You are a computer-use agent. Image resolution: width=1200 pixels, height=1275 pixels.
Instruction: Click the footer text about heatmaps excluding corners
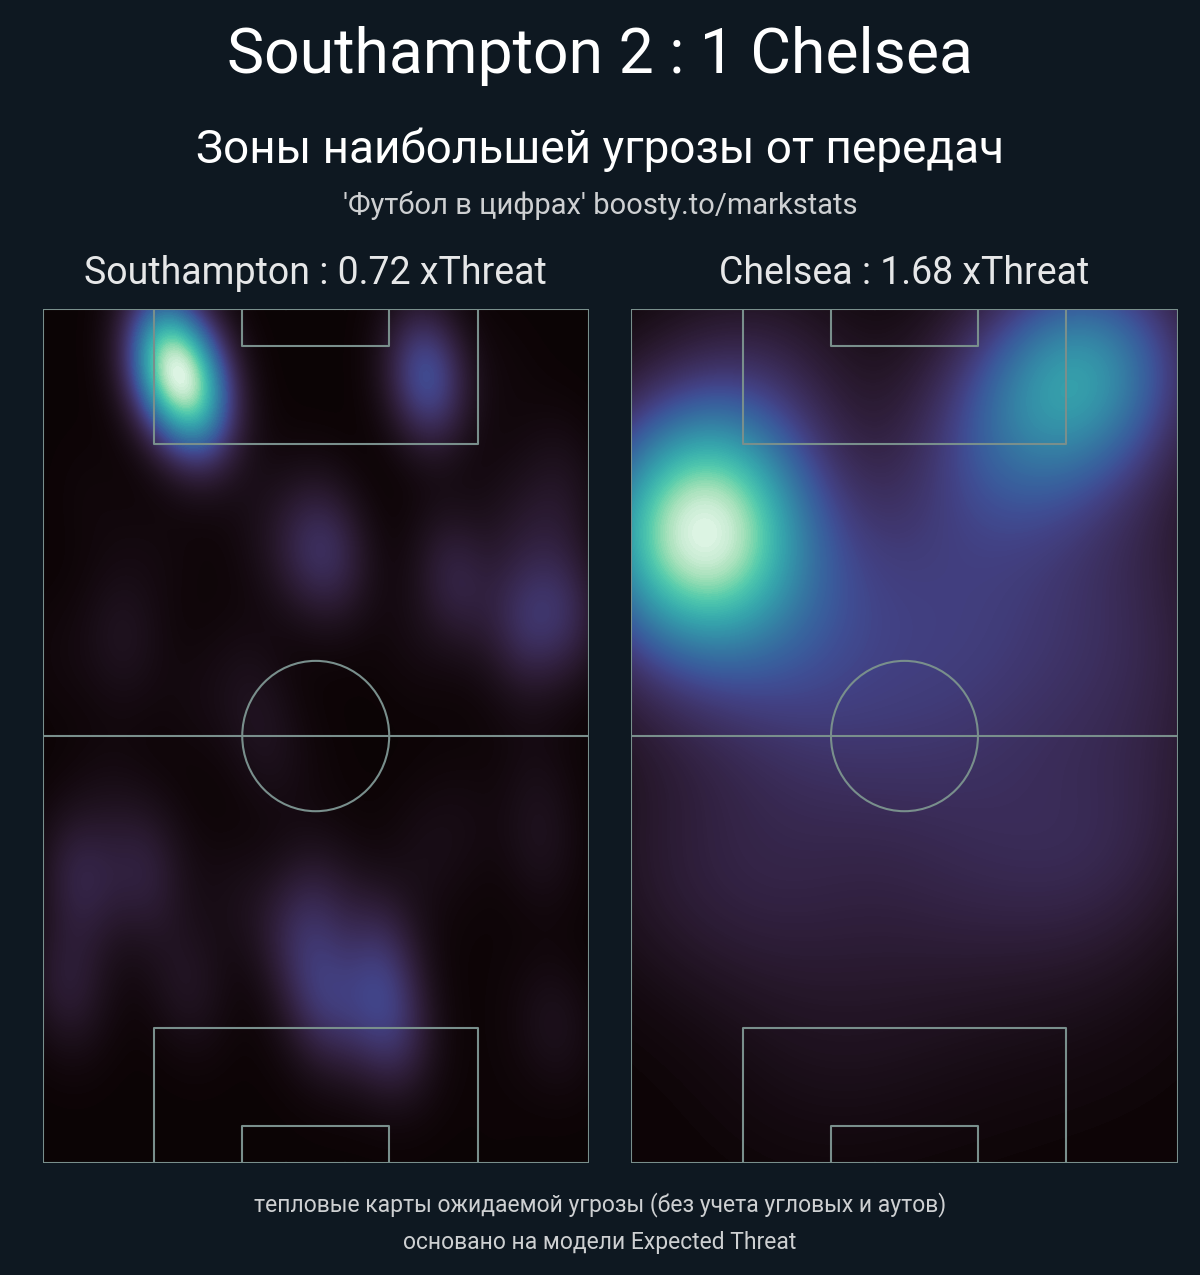click(x=600, y=1203)
